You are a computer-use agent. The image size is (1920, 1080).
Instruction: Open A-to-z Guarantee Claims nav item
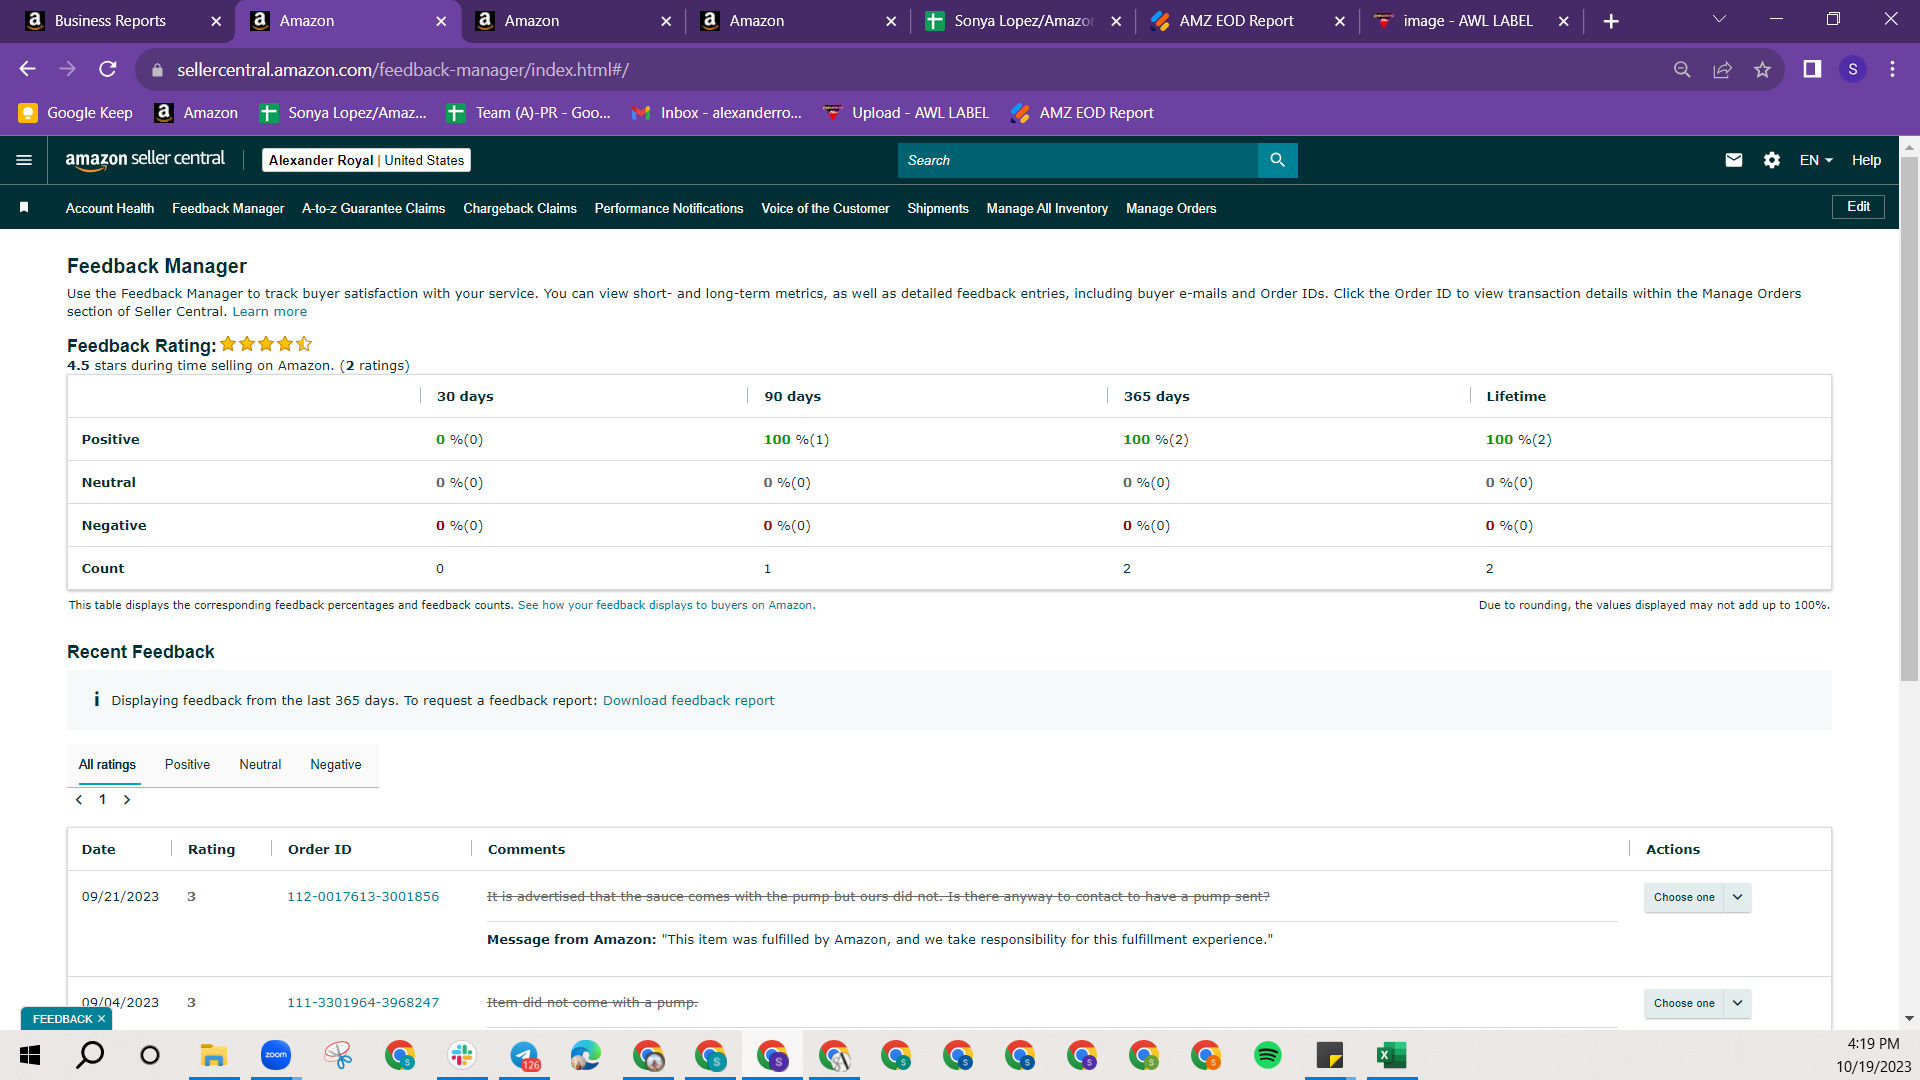pos(373,208)
